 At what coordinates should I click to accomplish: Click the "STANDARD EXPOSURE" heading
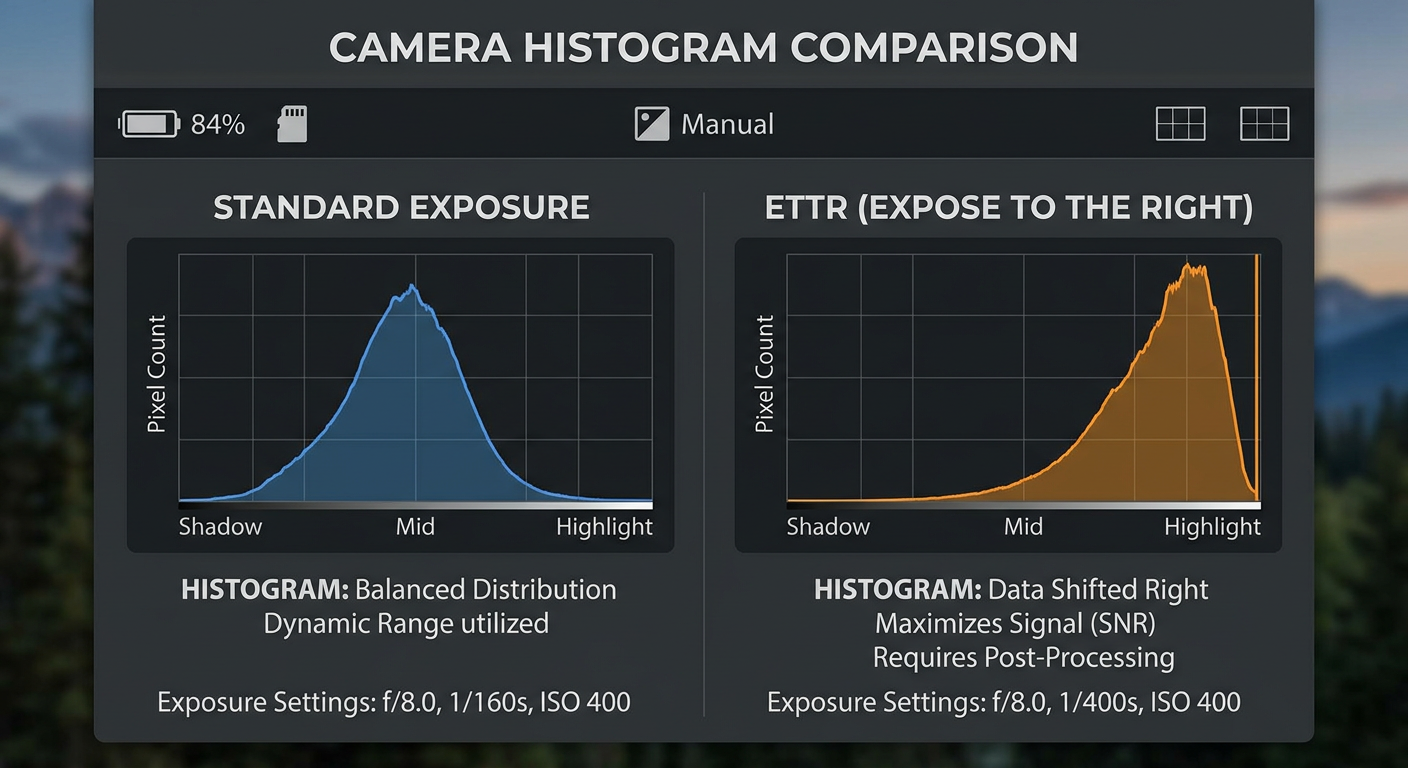pyautogui.click(x=401, y=208)
